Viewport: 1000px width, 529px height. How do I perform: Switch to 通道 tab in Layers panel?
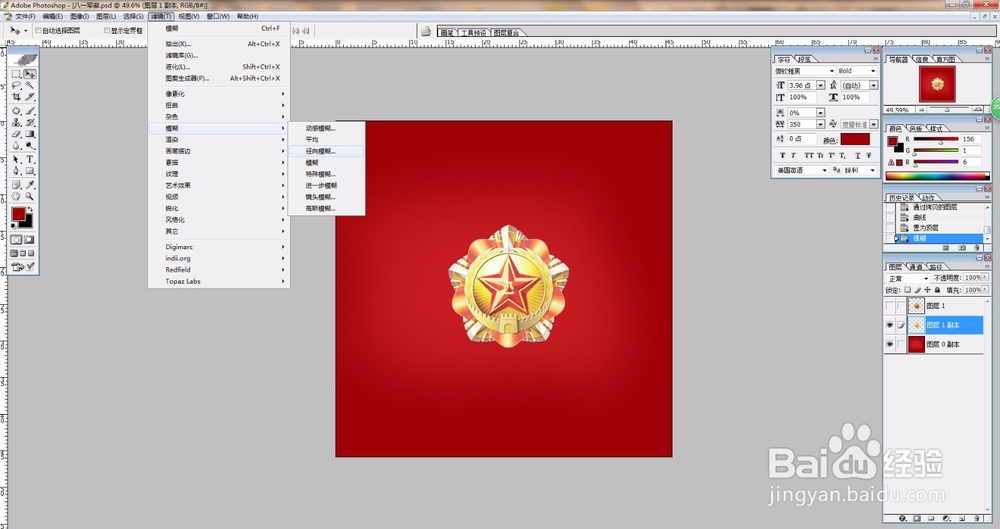tap(916, 267)
